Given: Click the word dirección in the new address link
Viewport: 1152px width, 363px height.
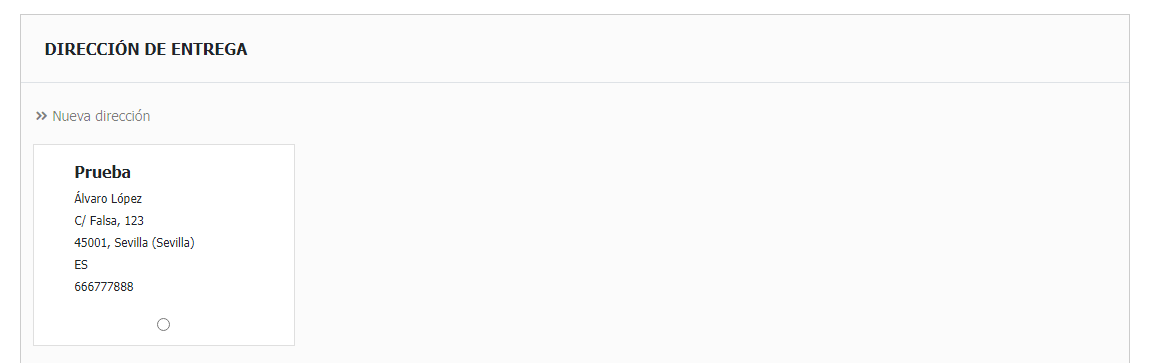Looking at the screenshot, I should 122,116.
